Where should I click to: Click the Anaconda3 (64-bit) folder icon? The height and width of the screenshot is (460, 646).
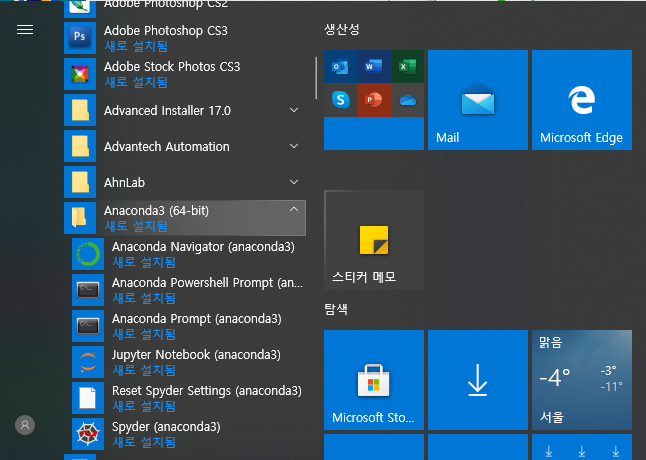[80, 218]
